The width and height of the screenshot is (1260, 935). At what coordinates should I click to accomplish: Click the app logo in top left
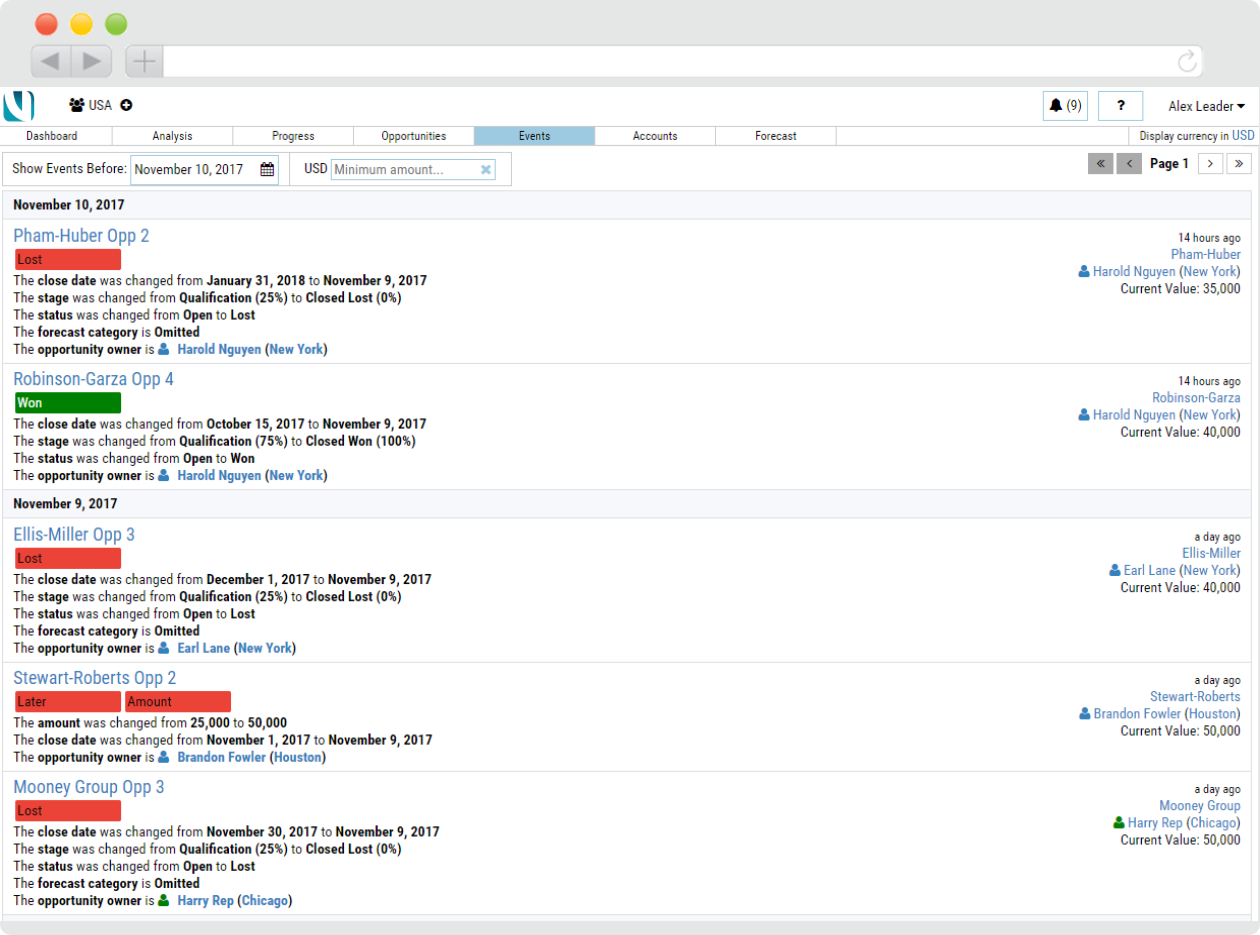pyautogui.click(x=19, y=106)
